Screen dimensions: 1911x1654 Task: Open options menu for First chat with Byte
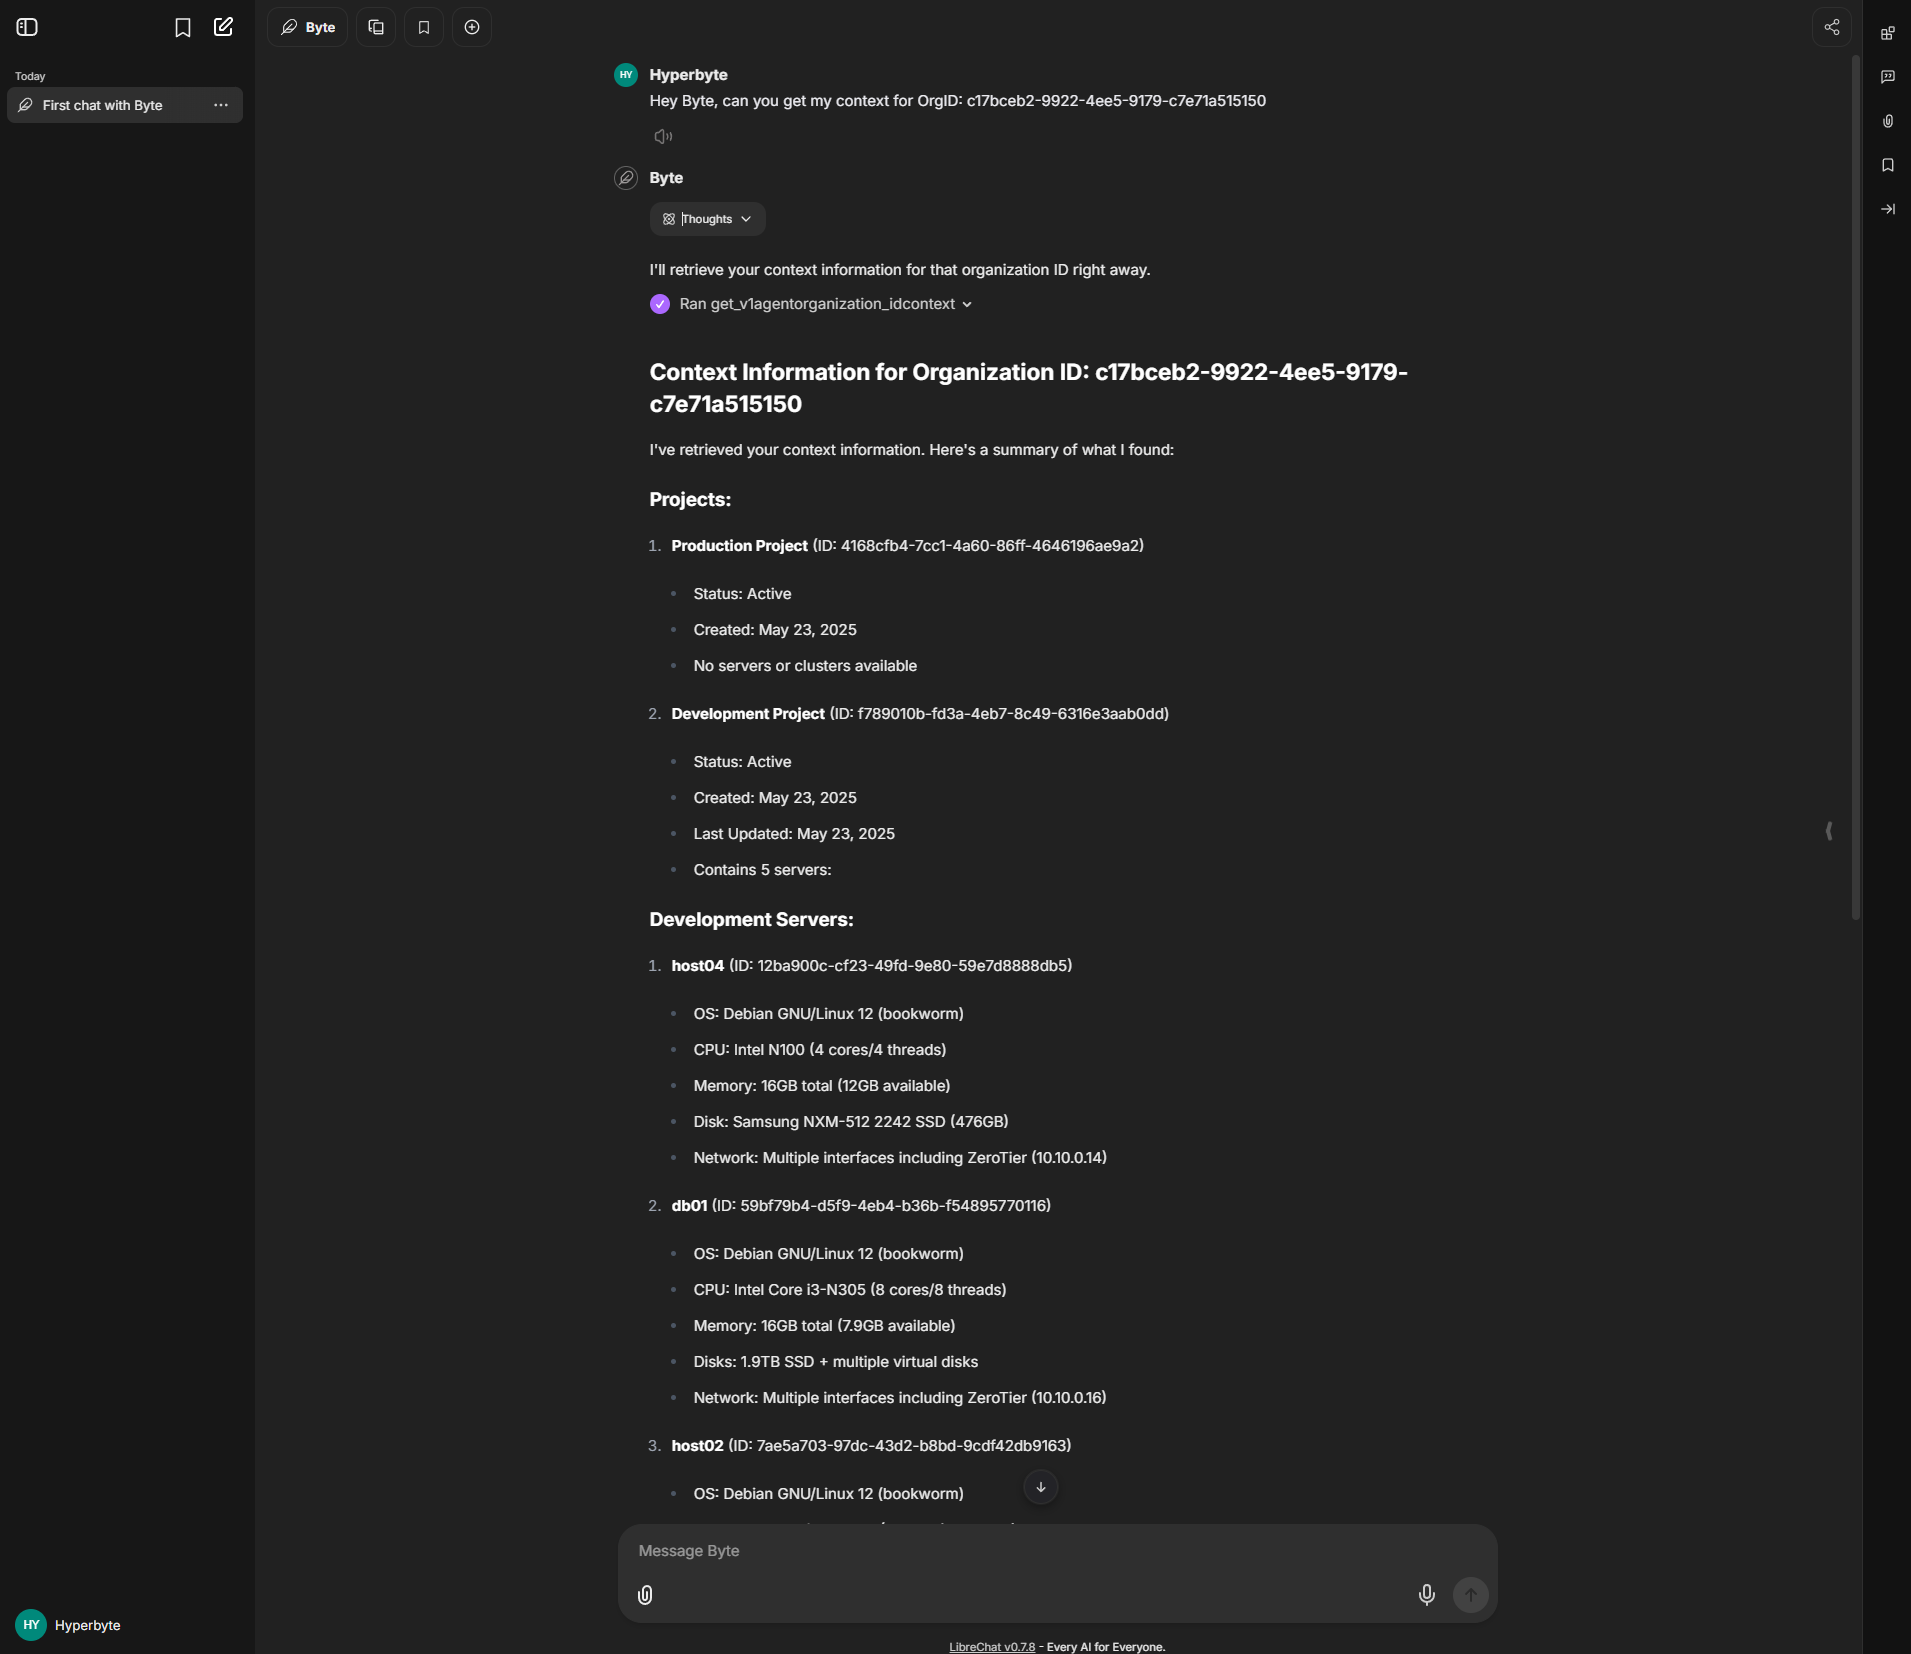click(221, 105)
